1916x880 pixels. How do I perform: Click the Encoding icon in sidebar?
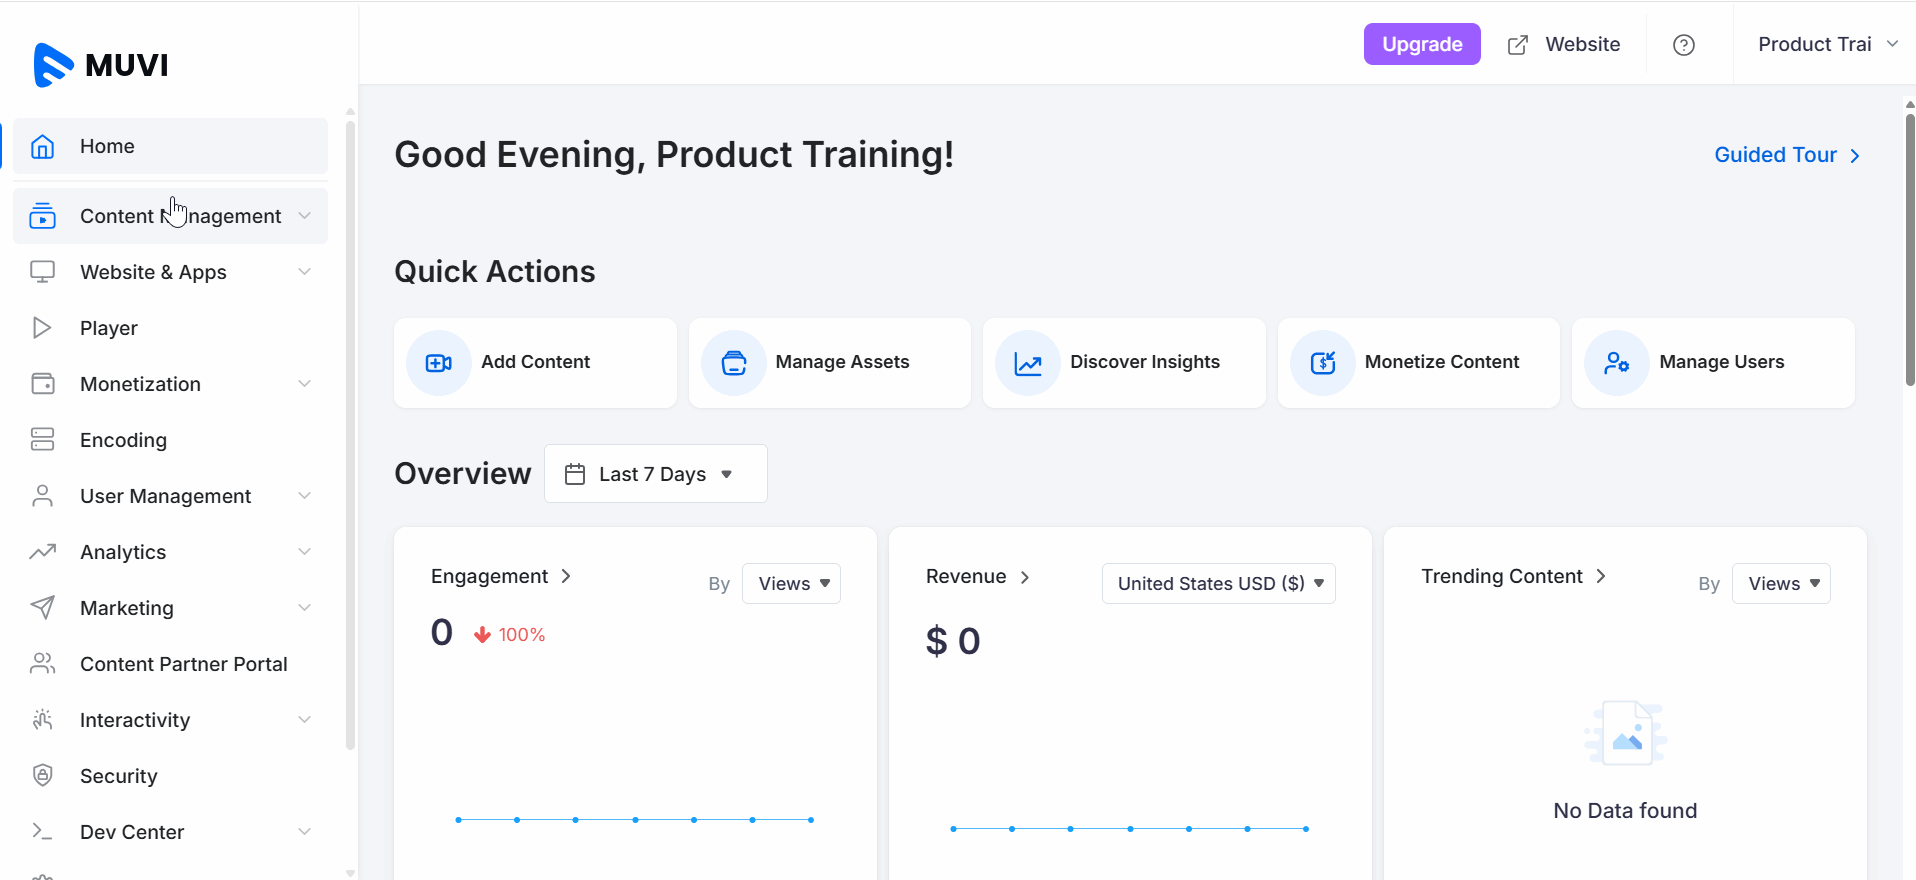[42, 439]
